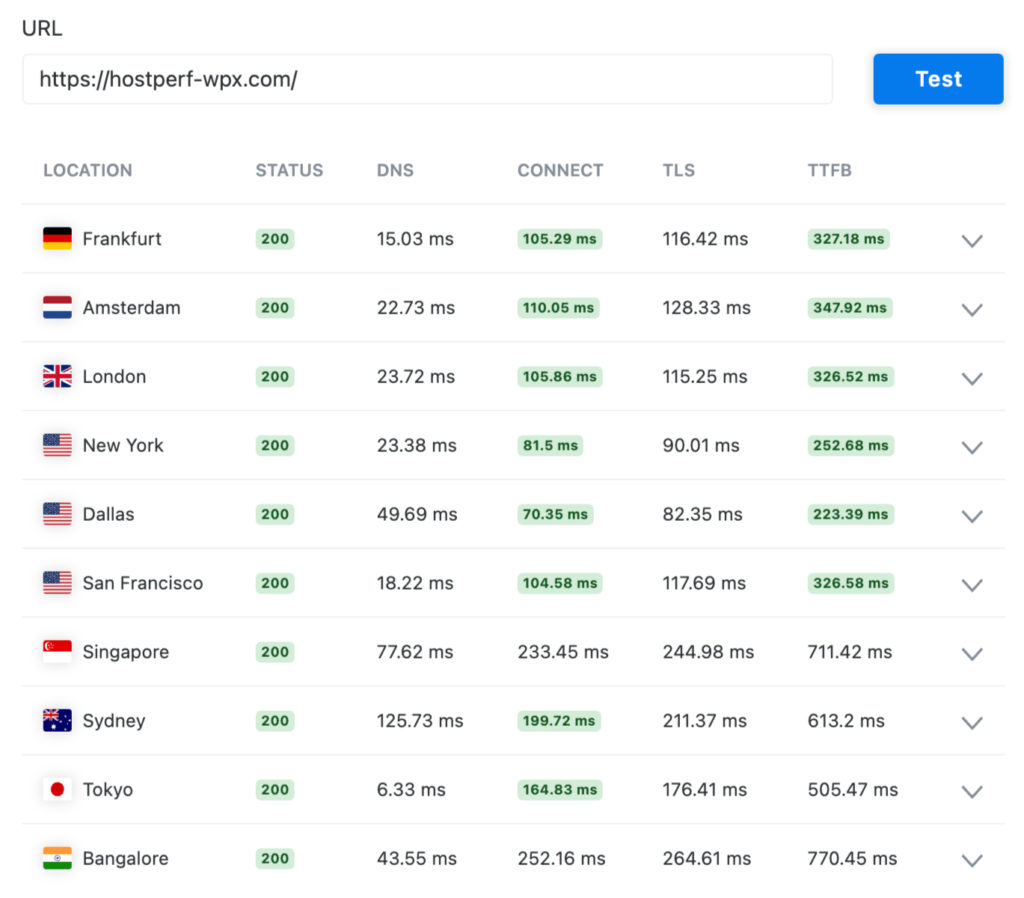Focus the URL input field
This screenshot has height=898, width=1024.
coord(428,79)
